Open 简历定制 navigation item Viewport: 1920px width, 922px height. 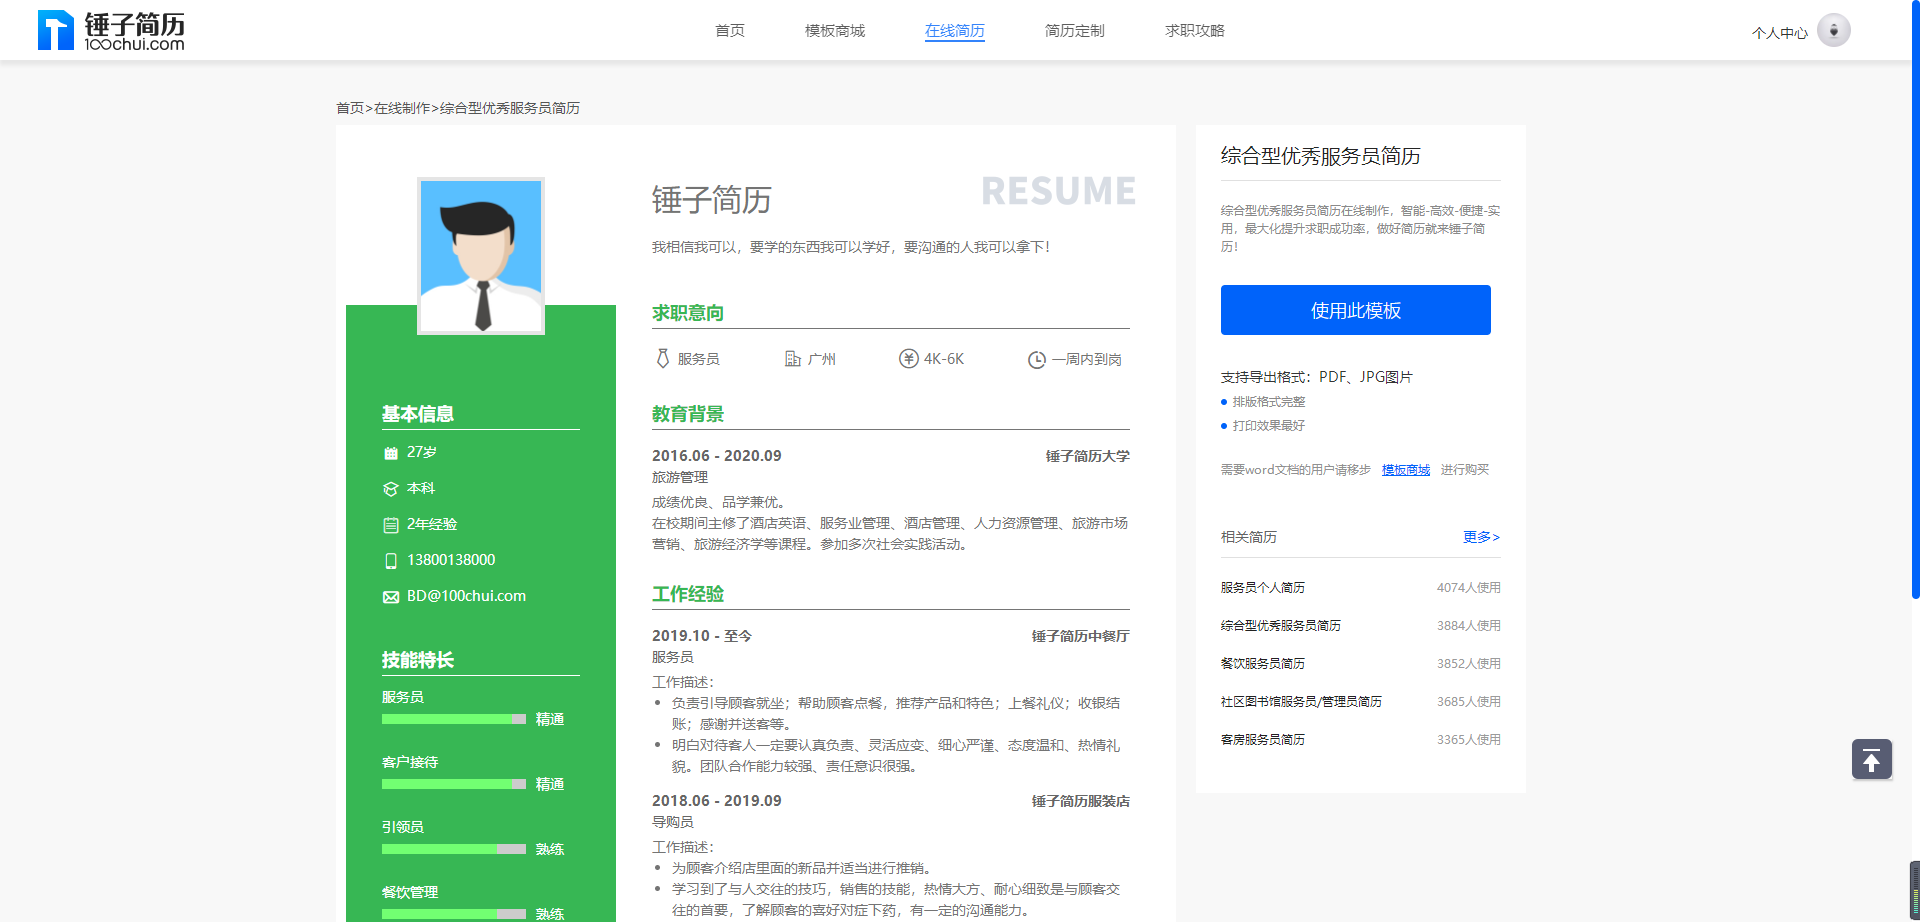click(x=1075, y=31)
